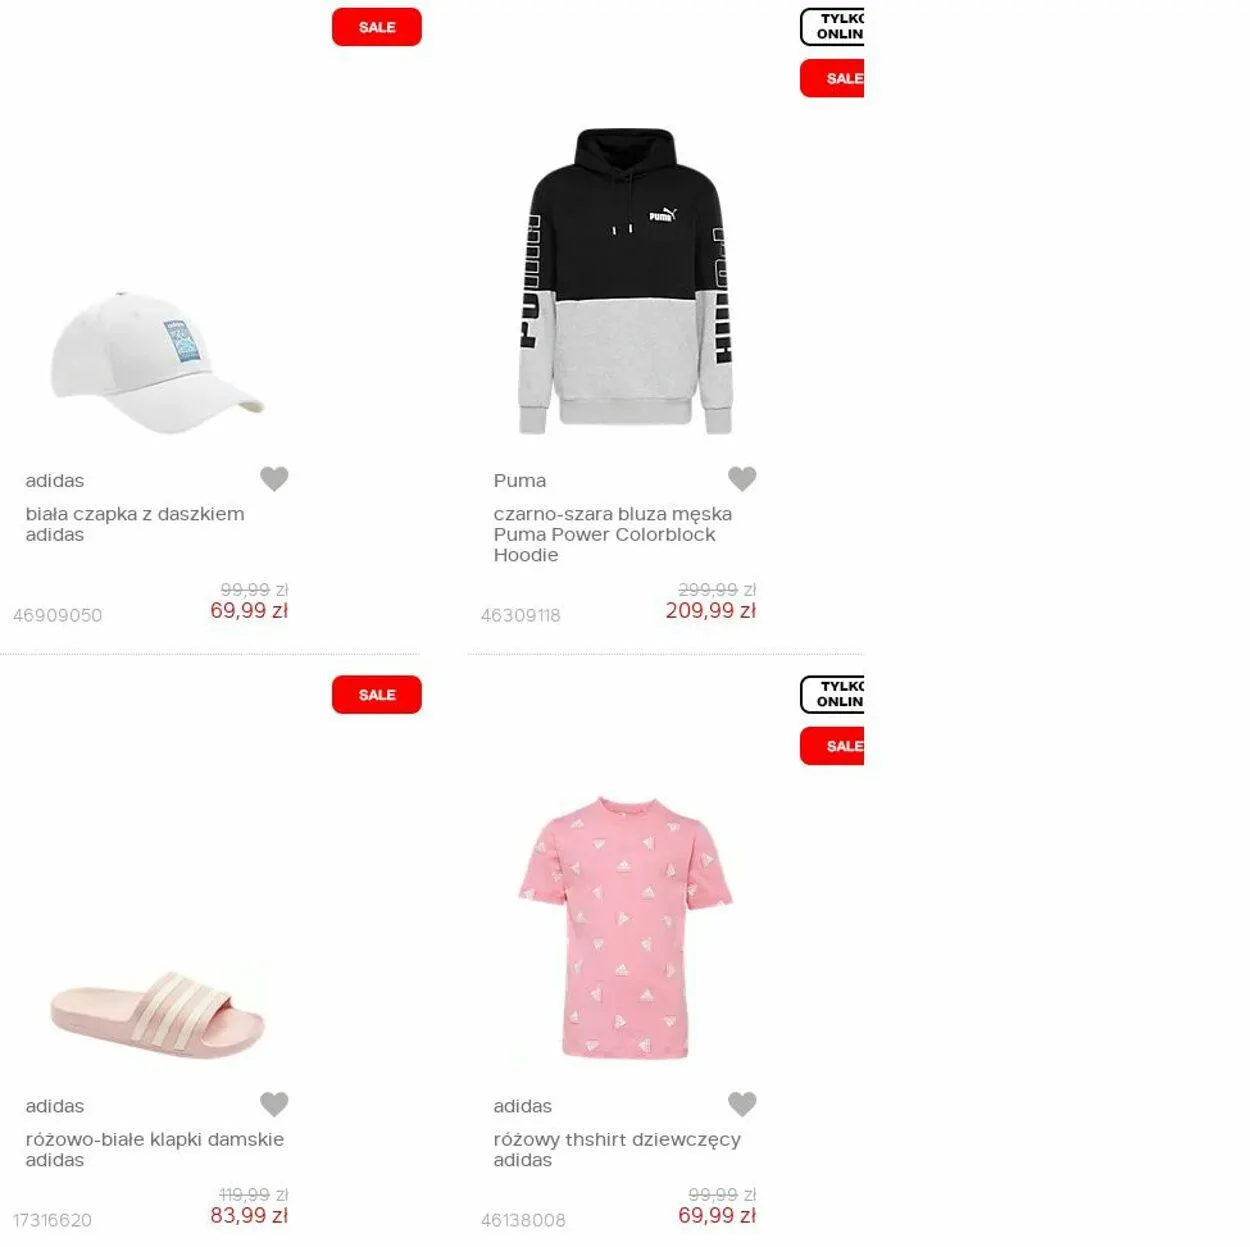The width and height of the screenshot is (1250, 1247).
Task: Open the Puma black-grey hoodie image
Action: [625, 281]
